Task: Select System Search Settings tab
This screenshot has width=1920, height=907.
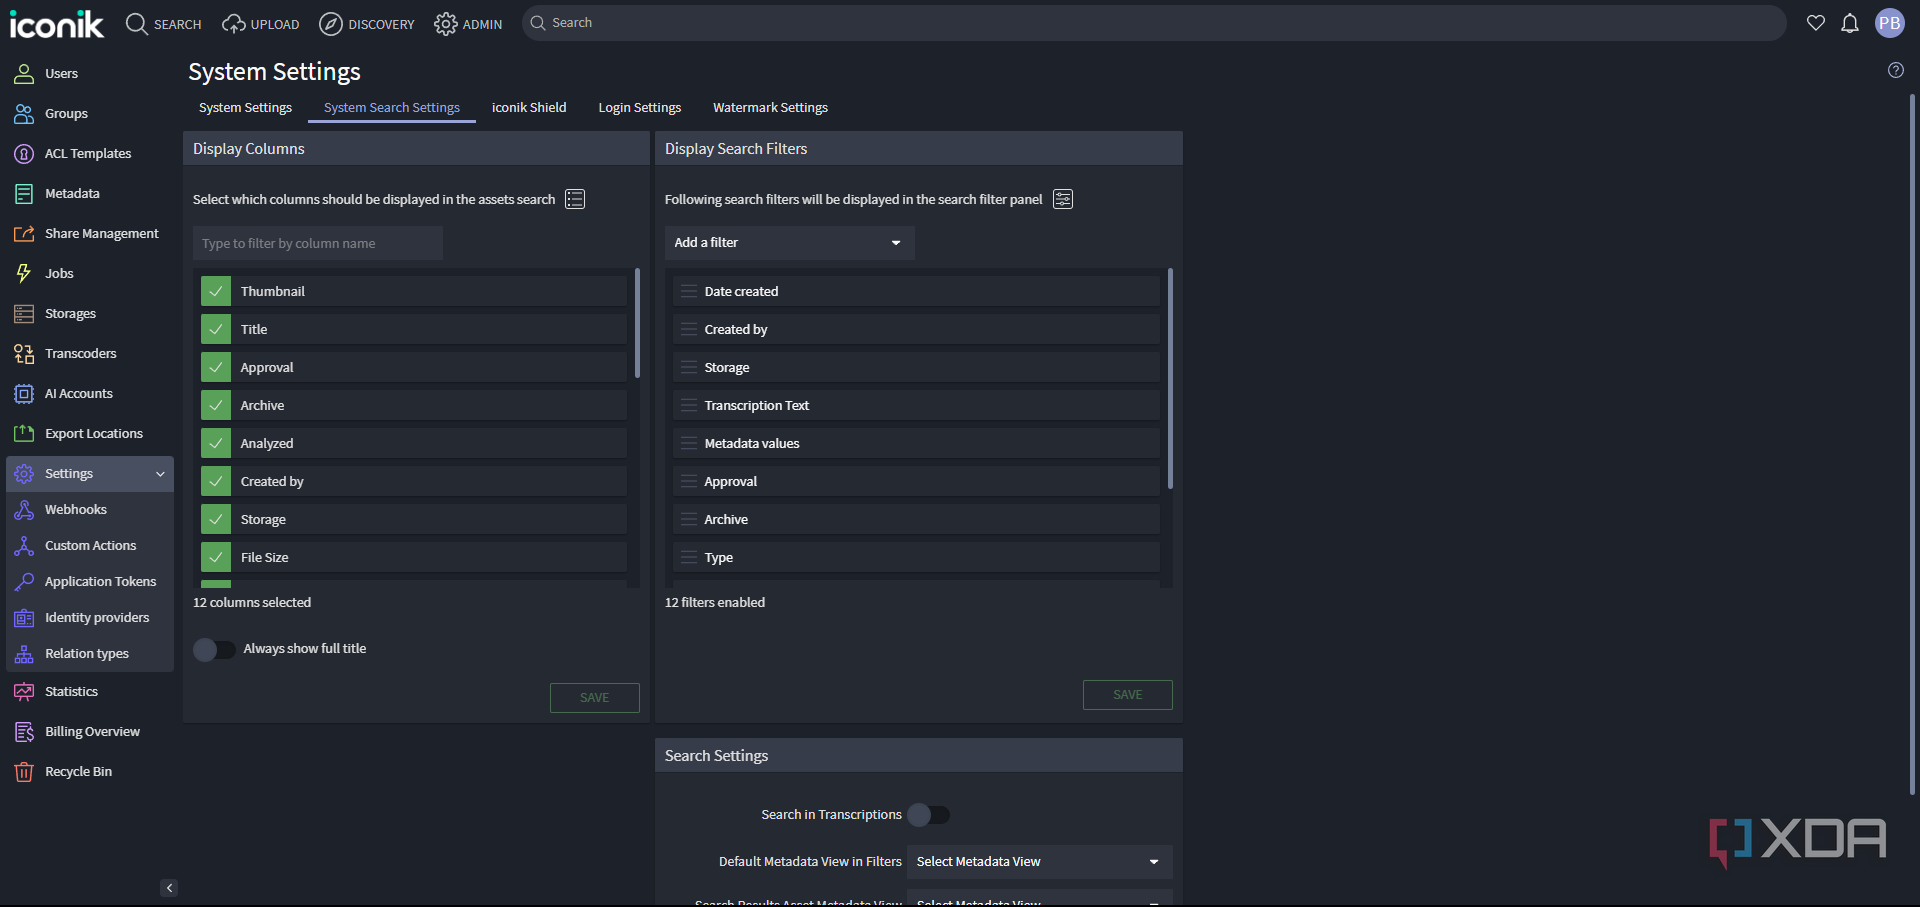Action: coord(392,108)
